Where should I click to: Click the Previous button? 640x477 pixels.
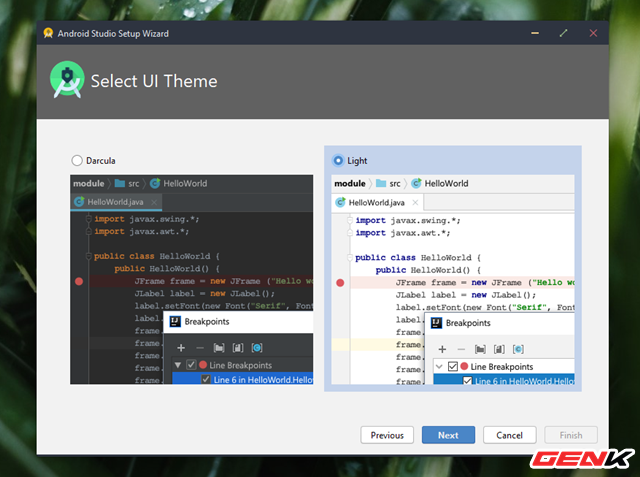tap(387, 435)
